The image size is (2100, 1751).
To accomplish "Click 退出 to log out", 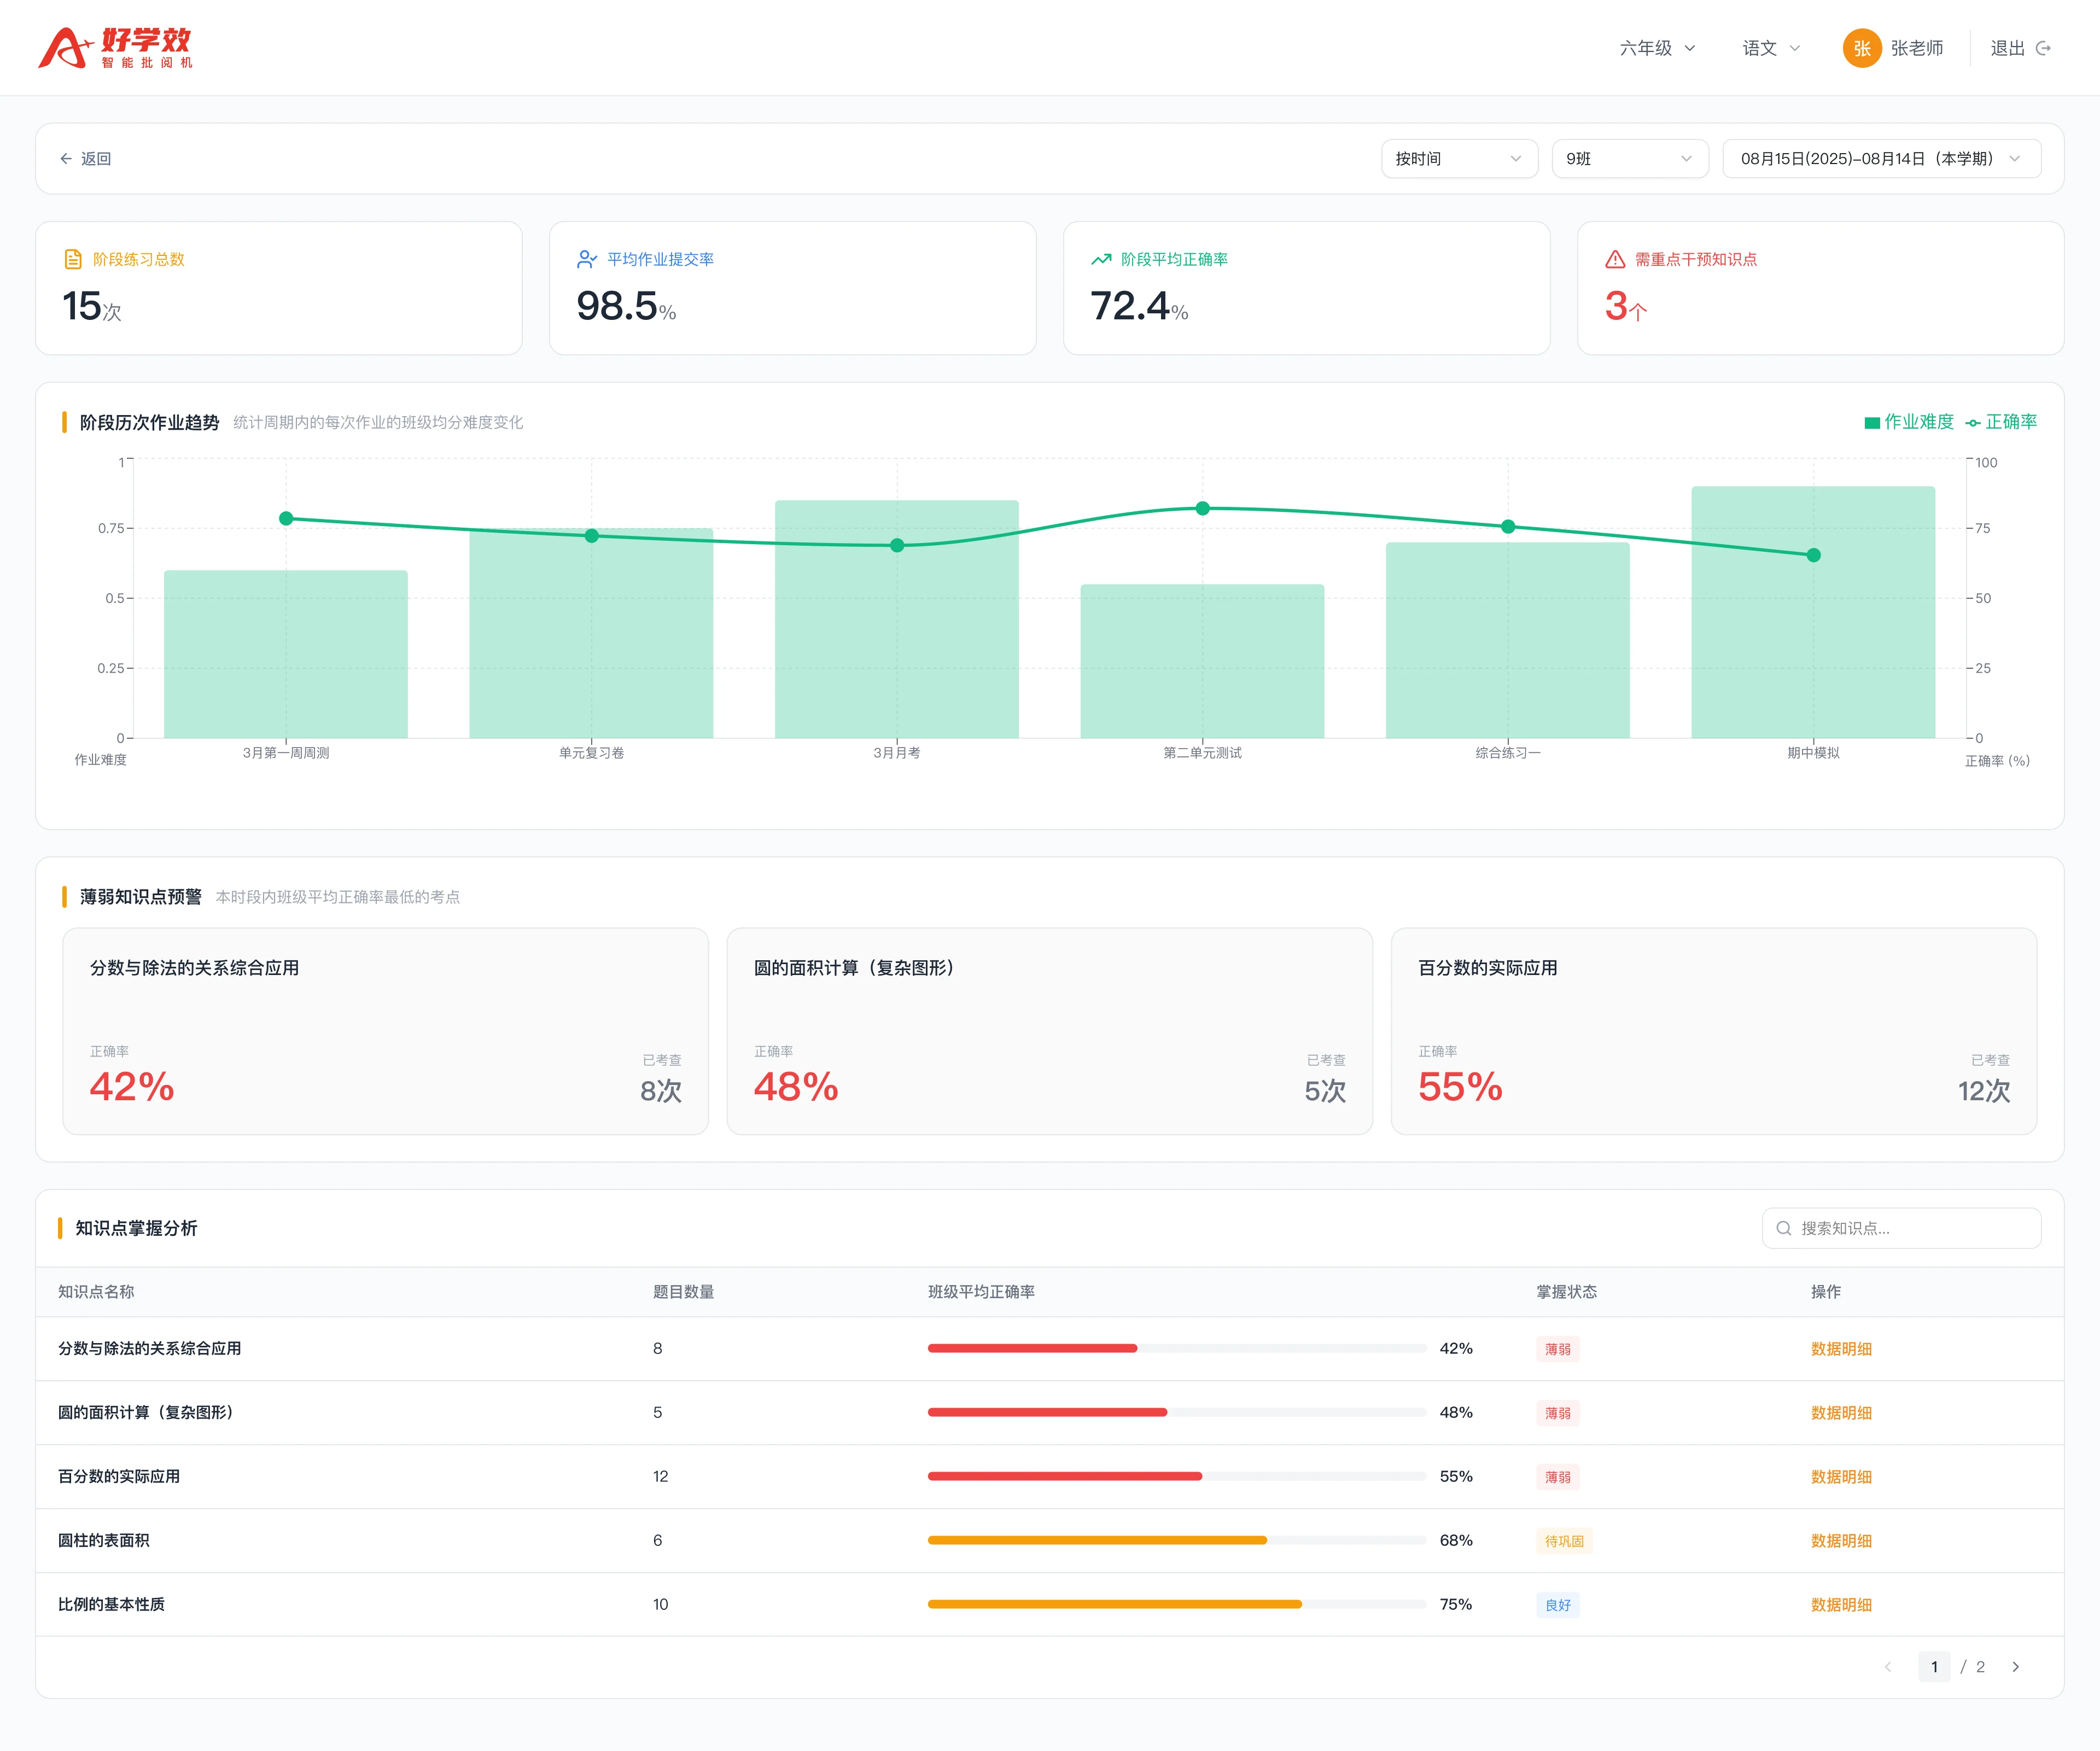I will (x=2007, y=48).
